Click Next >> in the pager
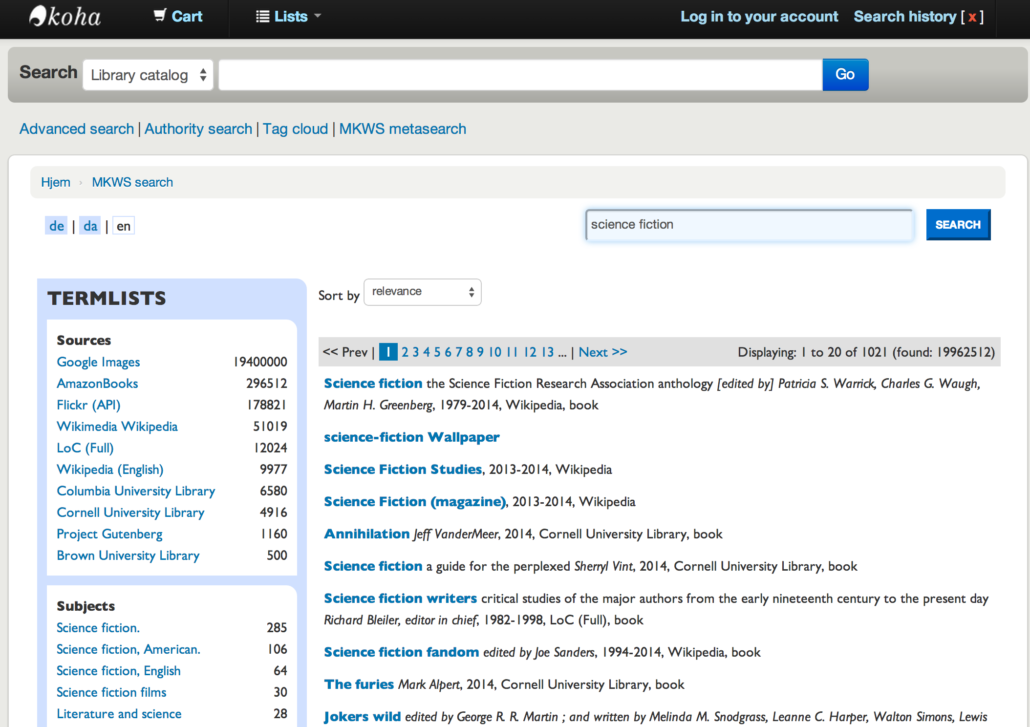 602,352
